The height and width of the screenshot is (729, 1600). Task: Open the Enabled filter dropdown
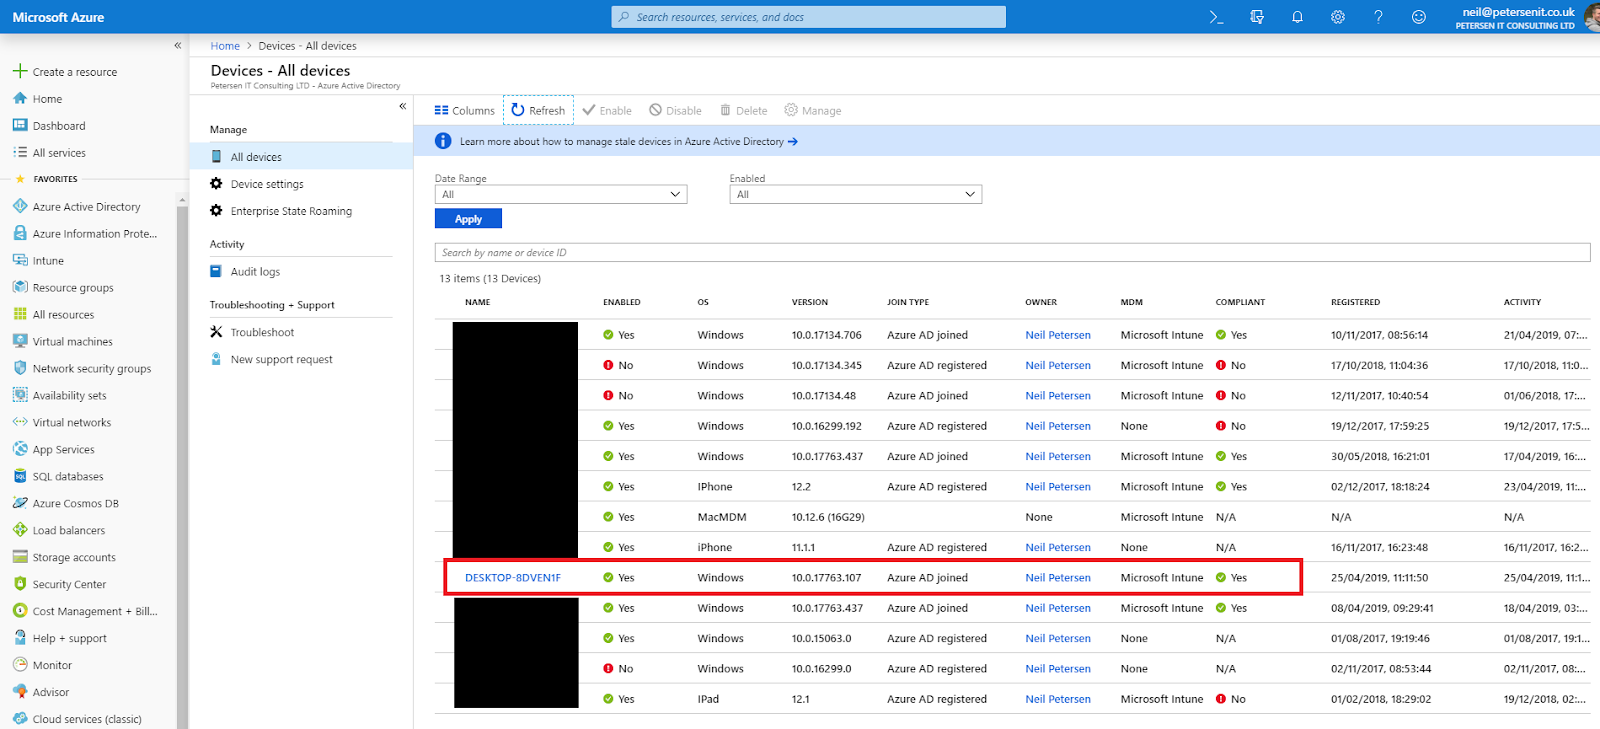[x=856, y=195]
